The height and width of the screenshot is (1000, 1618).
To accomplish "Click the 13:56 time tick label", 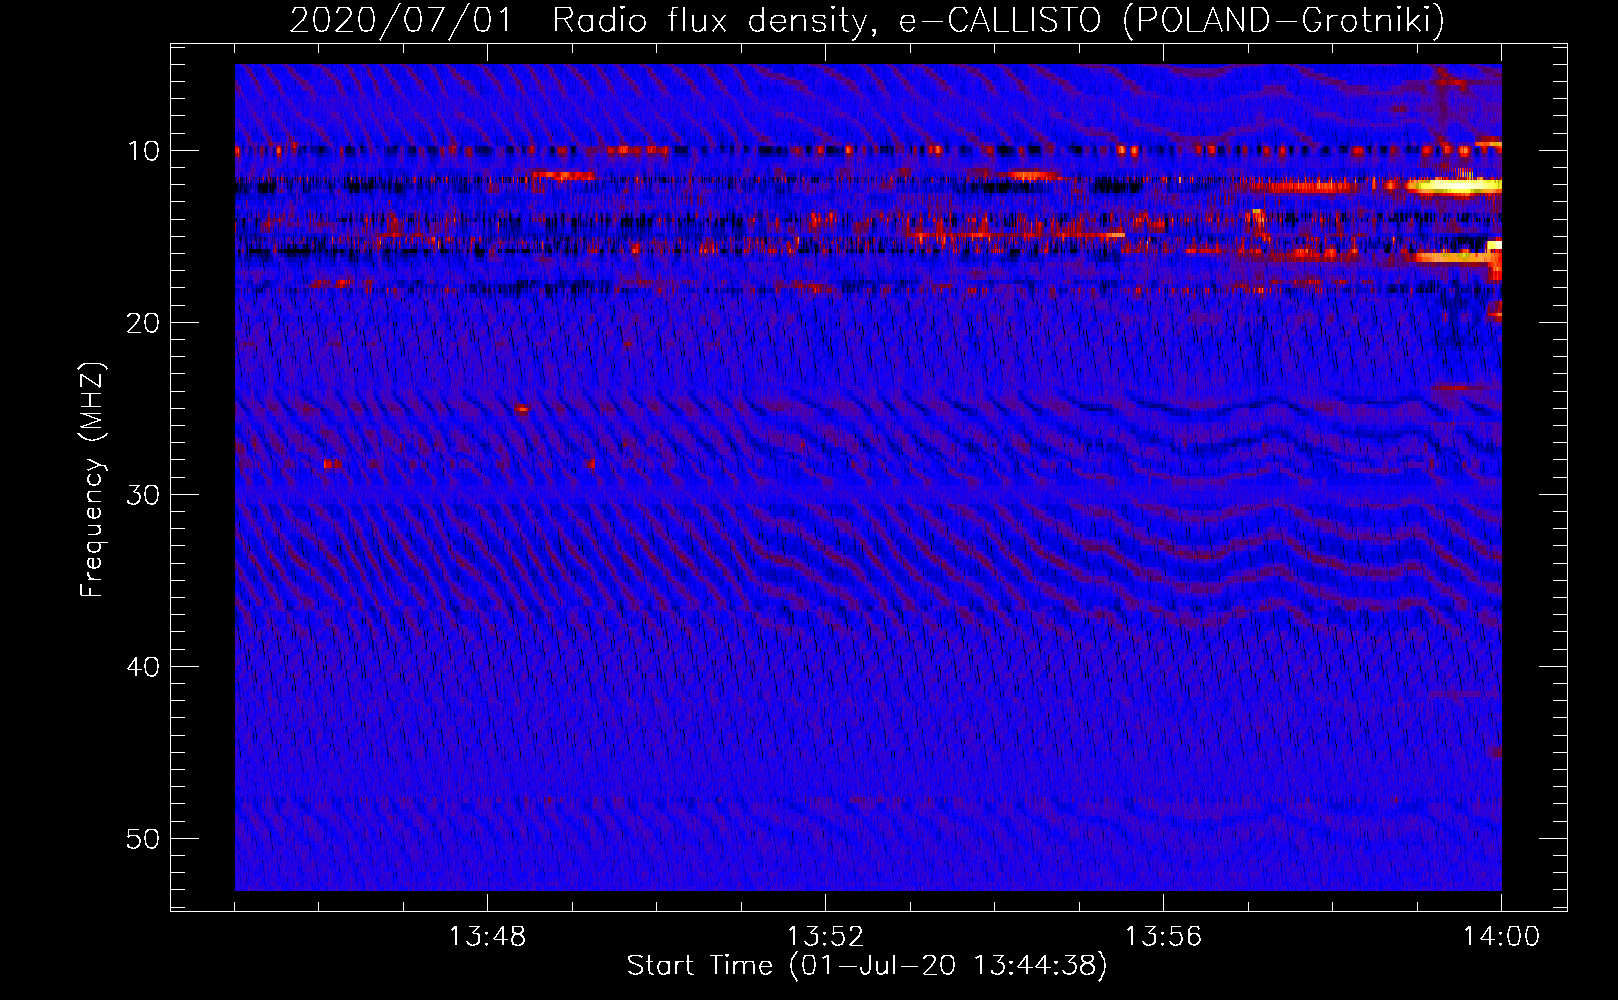I will 1163,937.
